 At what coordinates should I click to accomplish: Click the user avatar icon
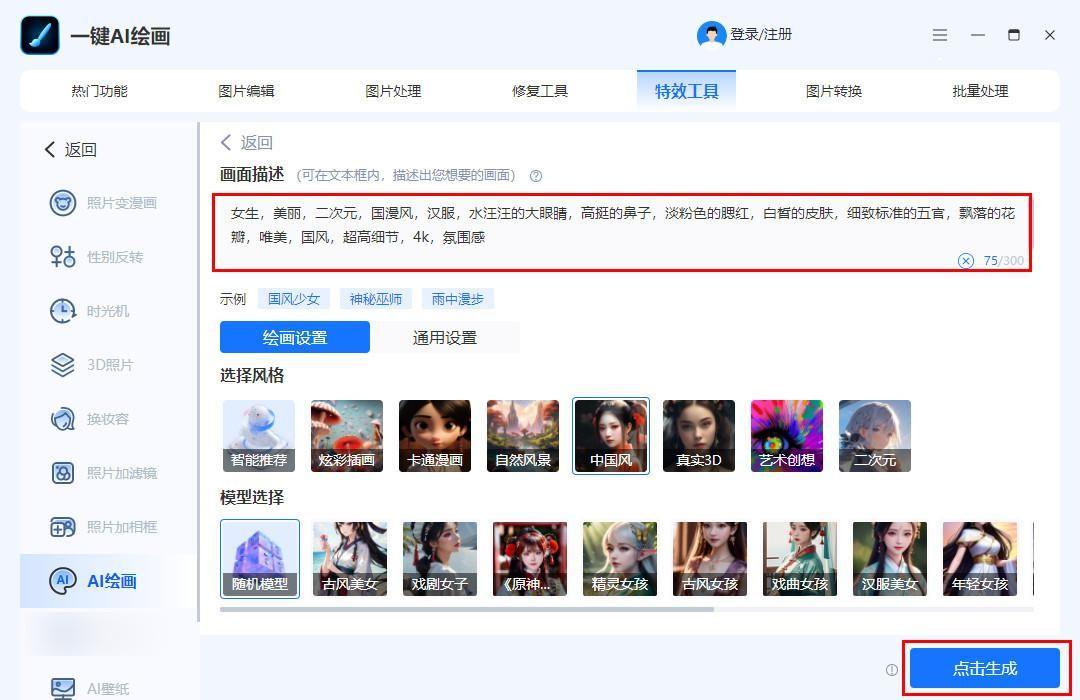click(x=712, y=34)
